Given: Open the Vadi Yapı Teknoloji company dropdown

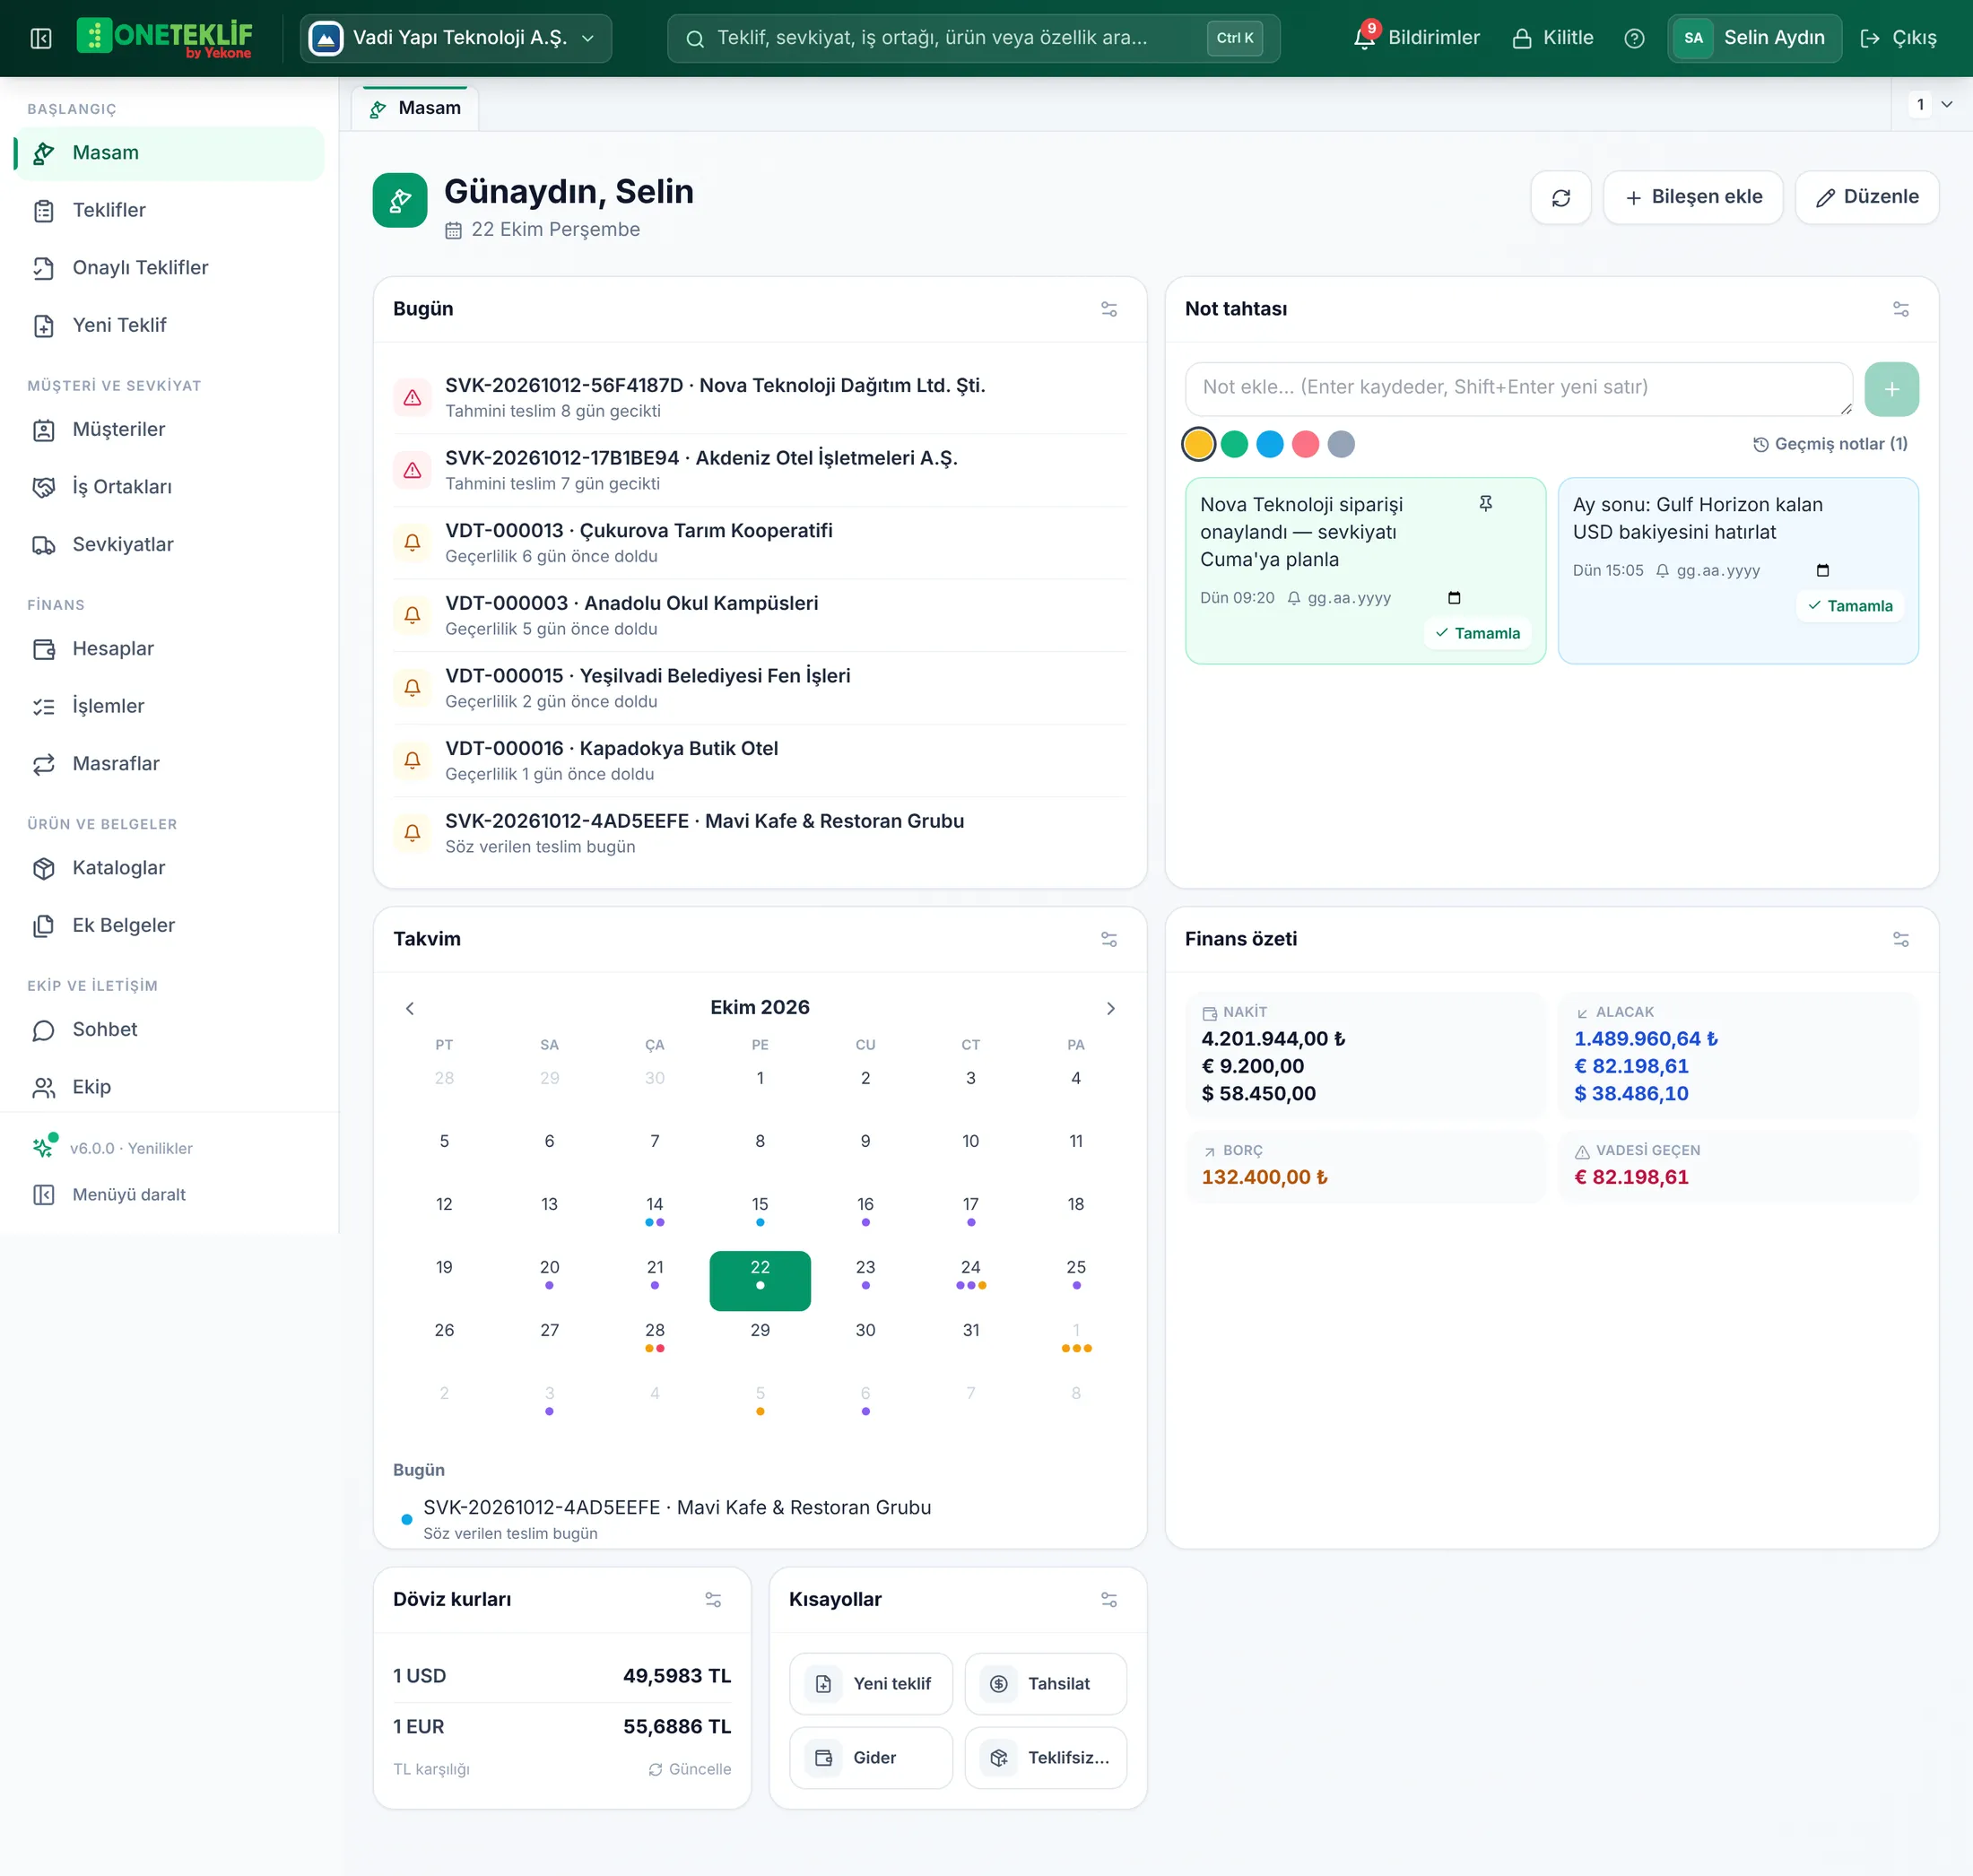Looking at the screenshot, I should 456,38.
